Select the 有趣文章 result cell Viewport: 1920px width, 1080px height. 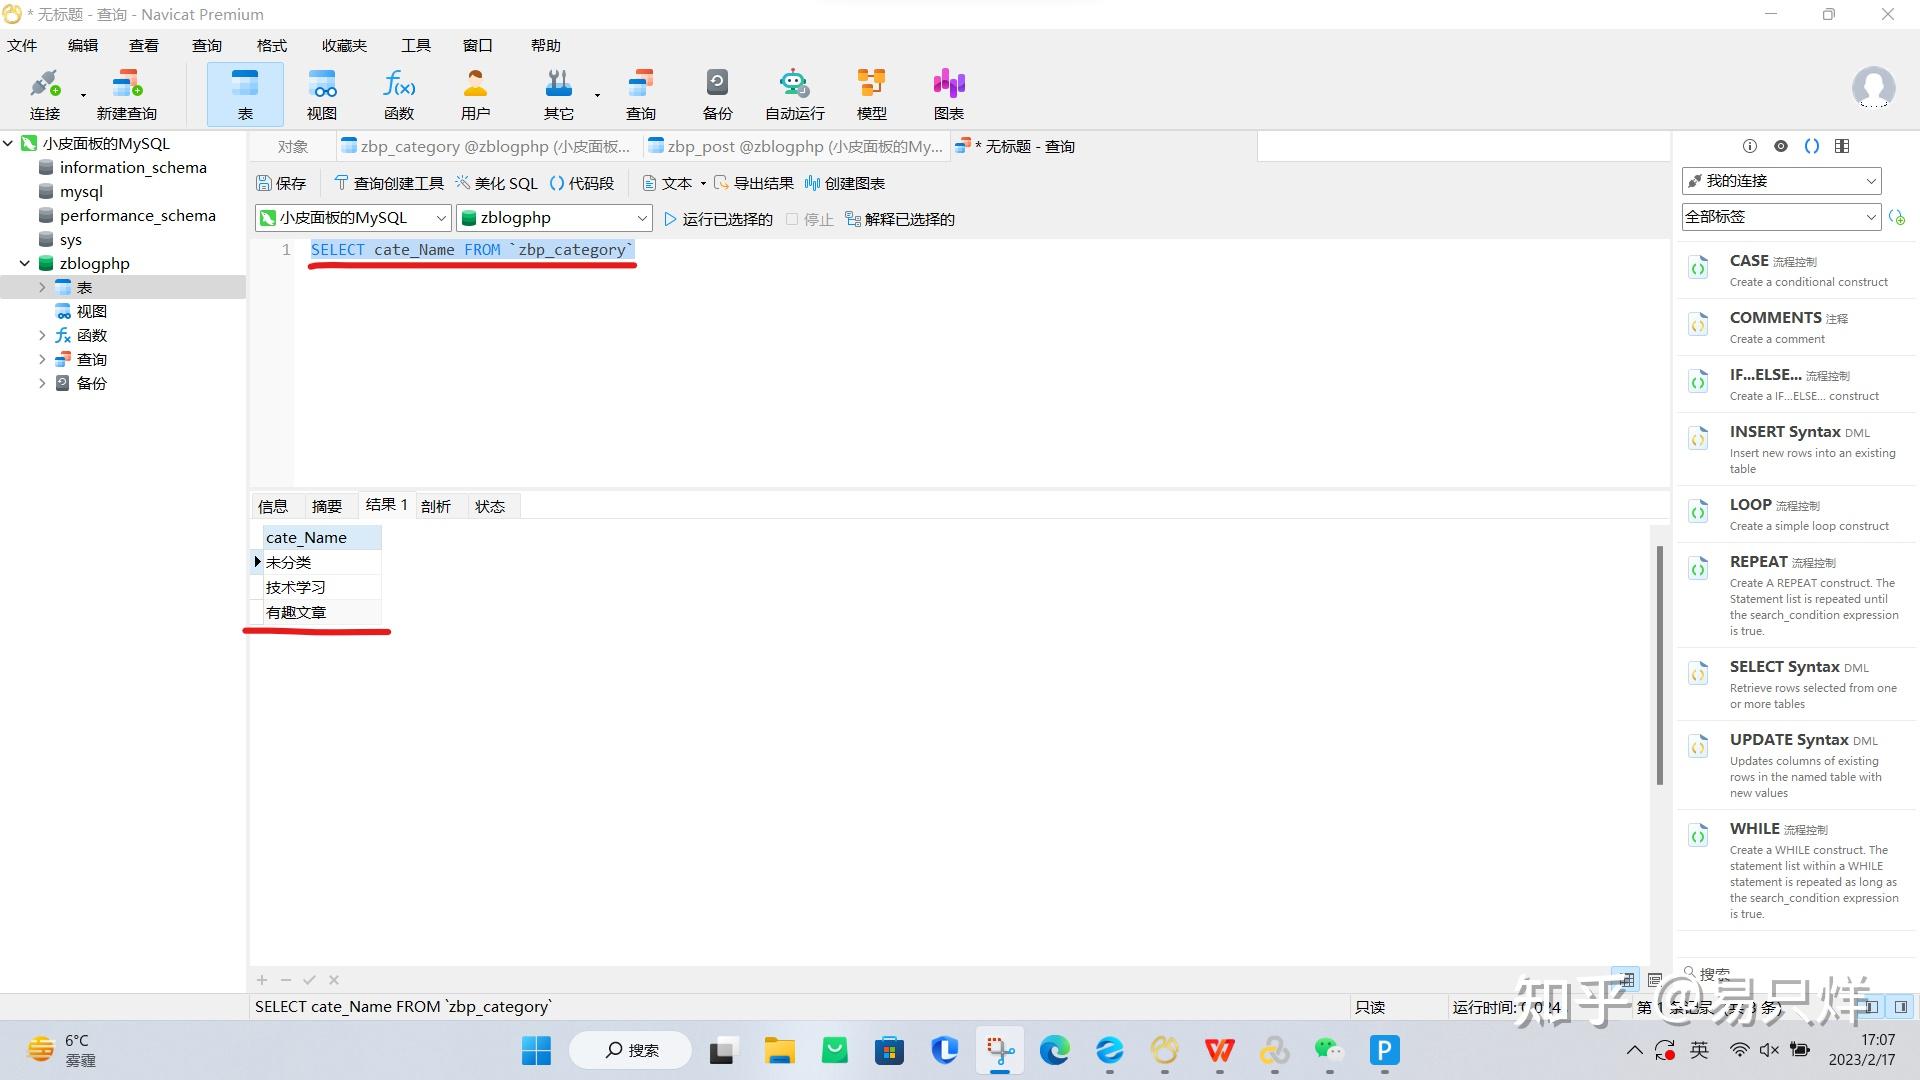[x=321, y=612]
